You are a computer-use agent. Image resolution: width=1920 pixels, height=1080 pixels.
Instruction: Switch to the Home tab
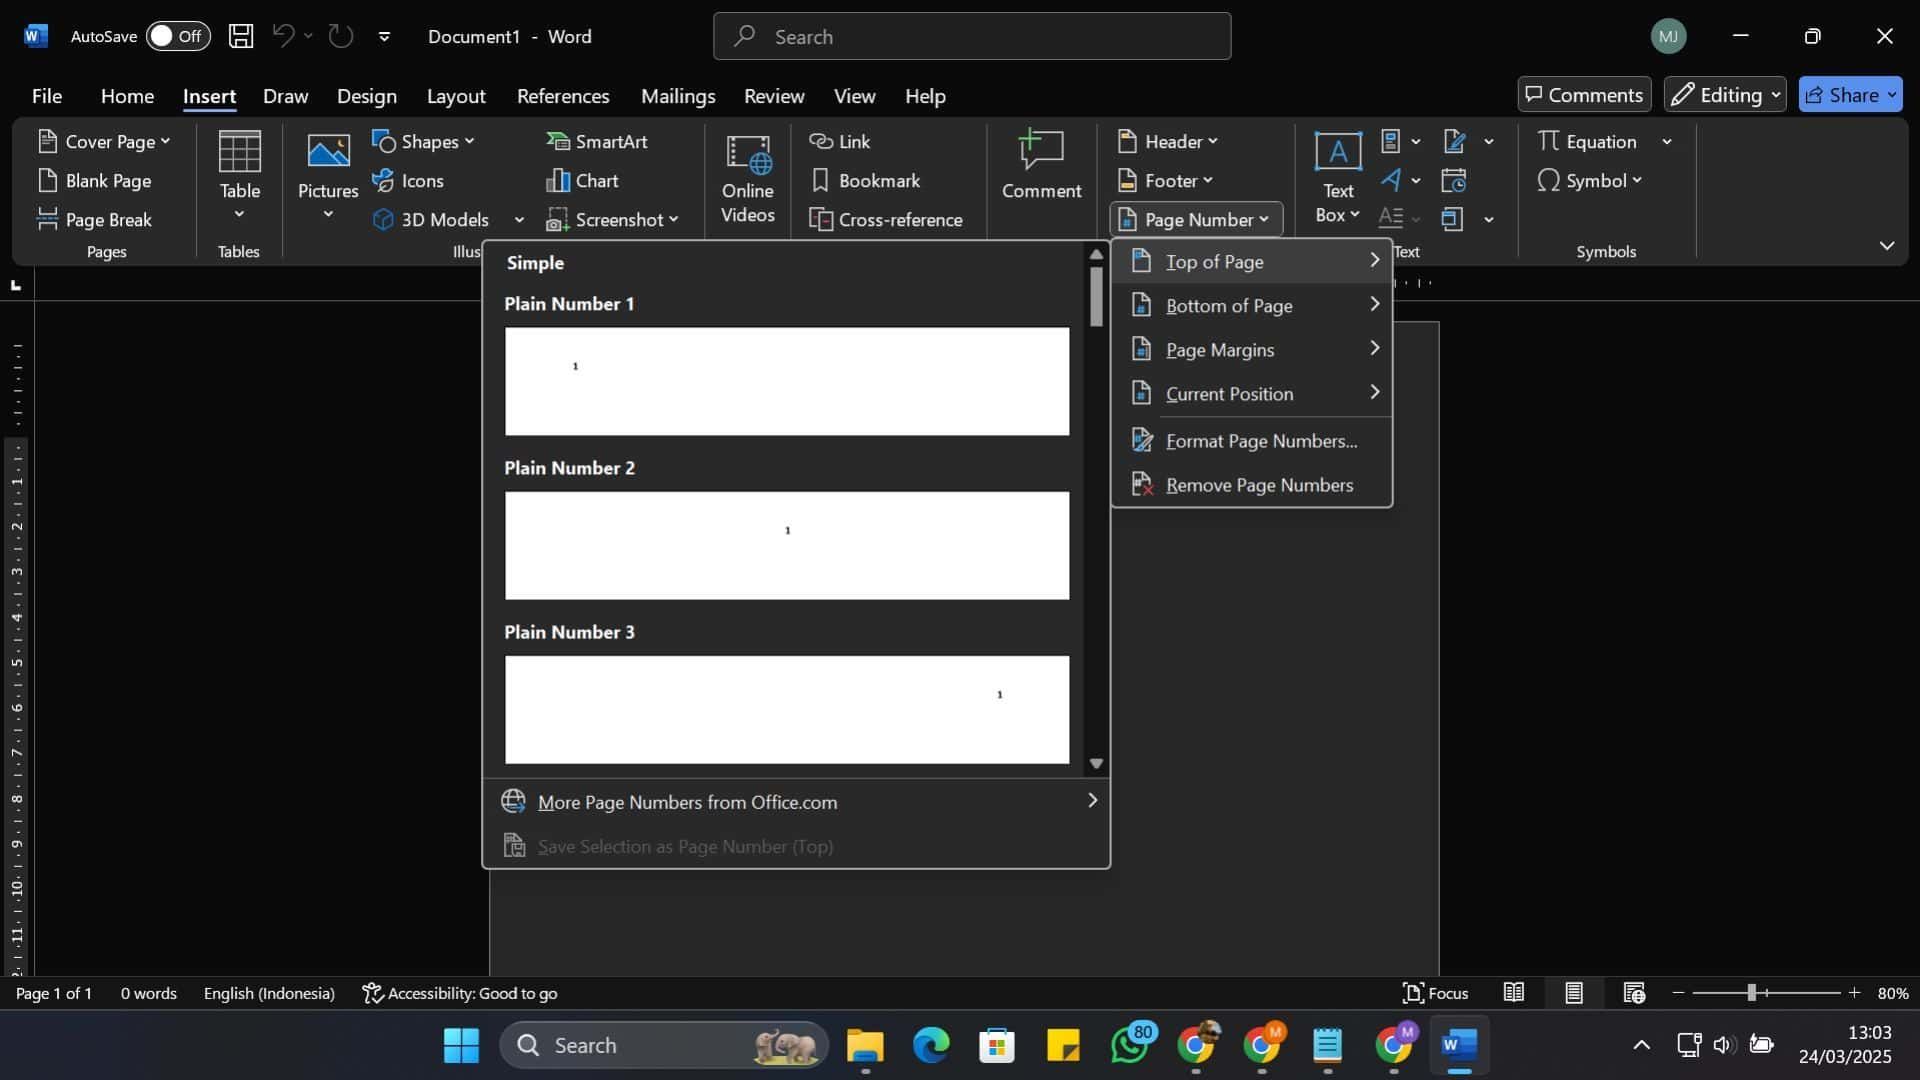point(127,95)
